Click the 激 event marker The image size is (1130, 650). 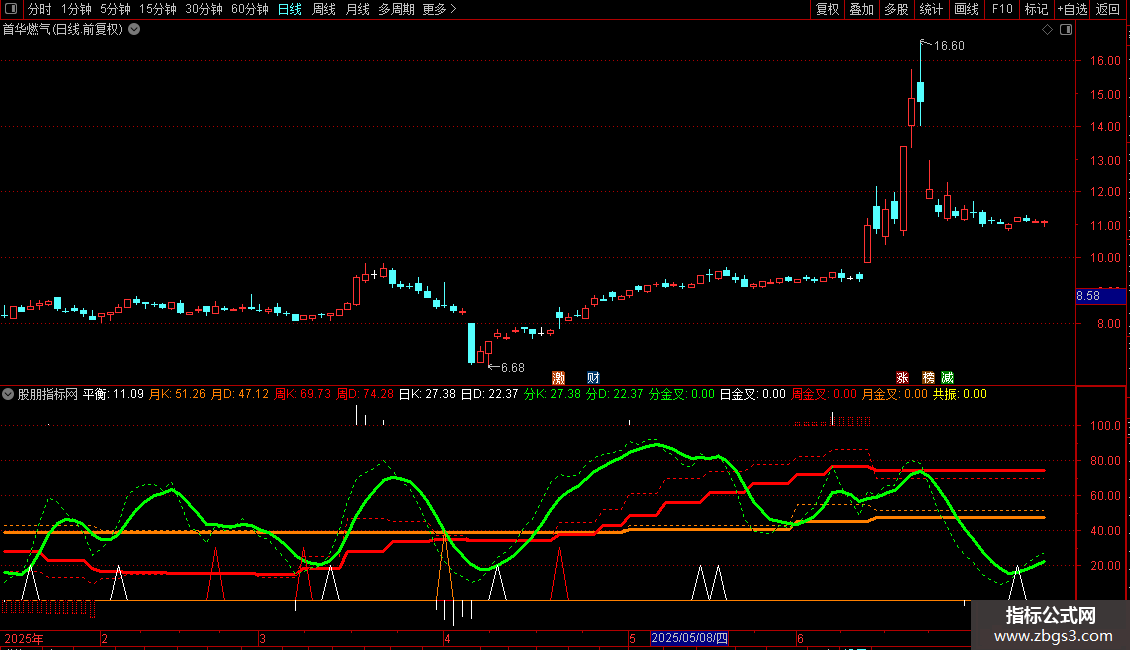(559, 378)
